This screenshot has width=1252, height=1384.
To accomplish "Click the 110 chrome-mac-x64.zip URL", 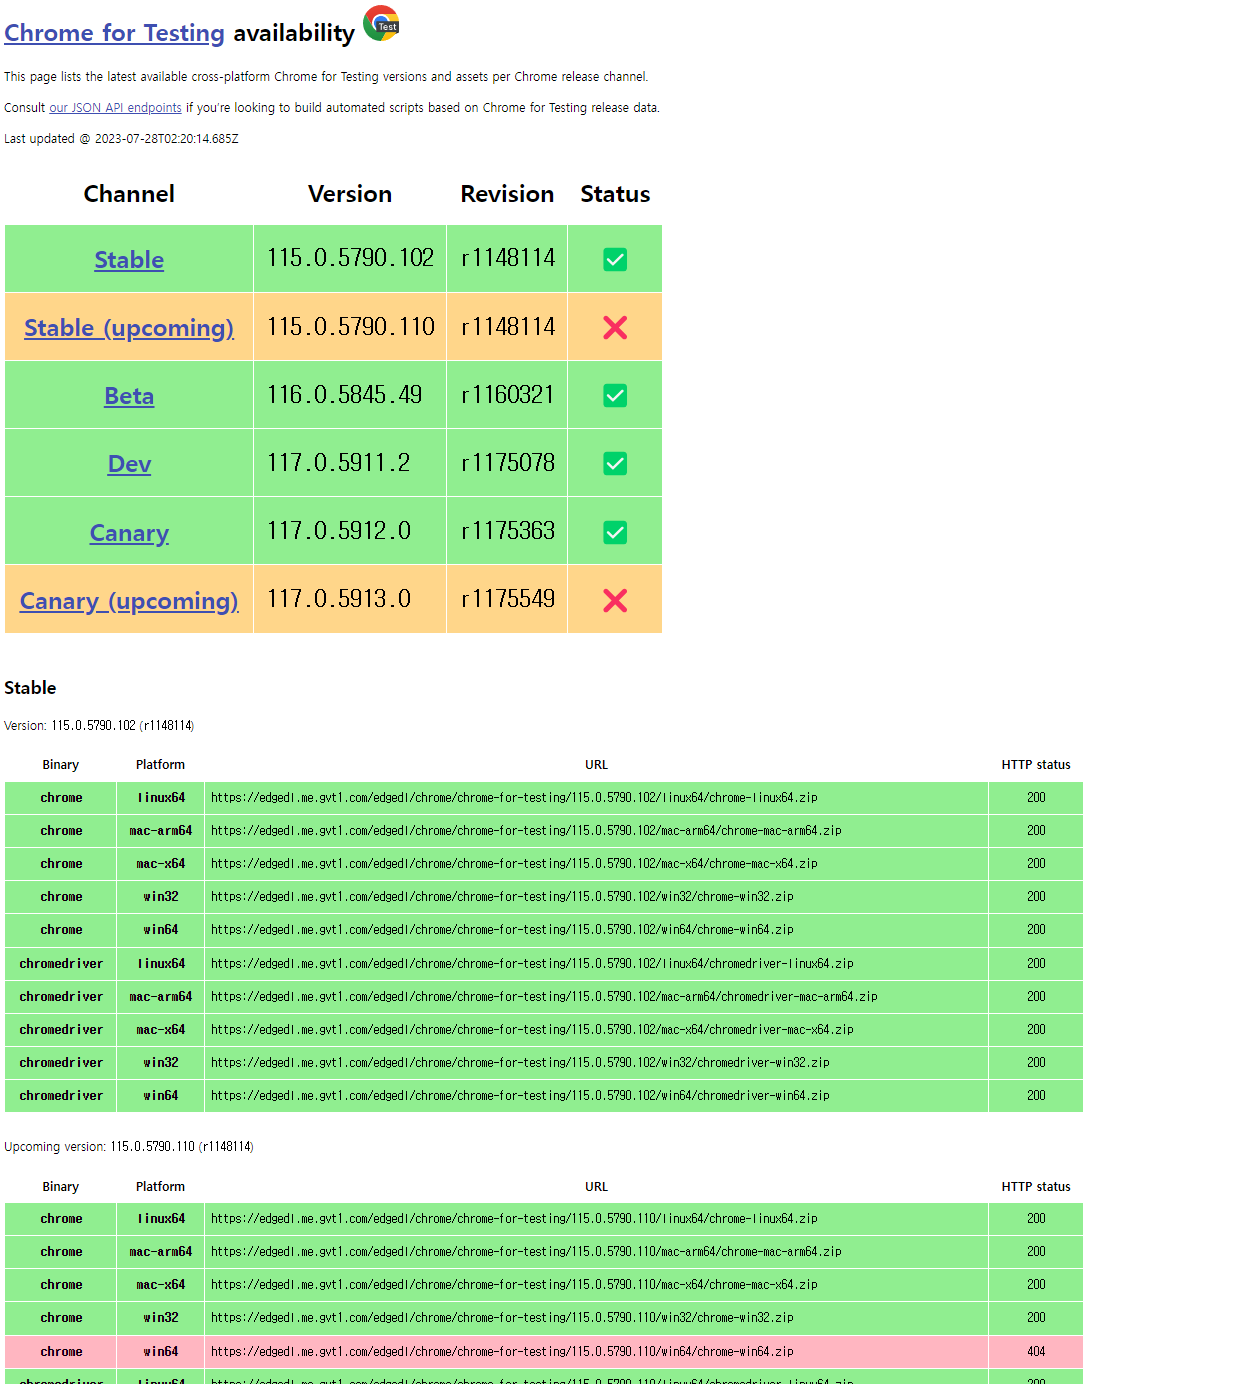I will [x=514, y=1285].
